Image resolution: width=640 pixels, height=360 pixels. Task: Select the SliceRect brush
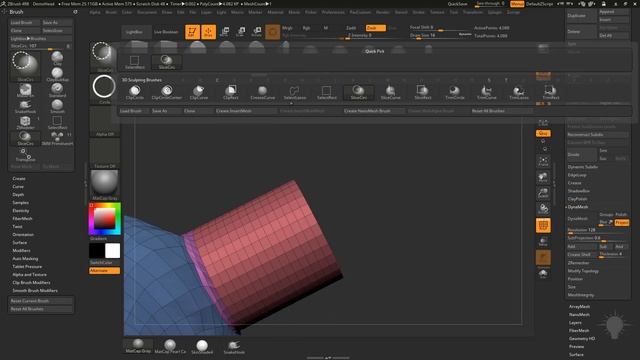(x=422, y=92)
